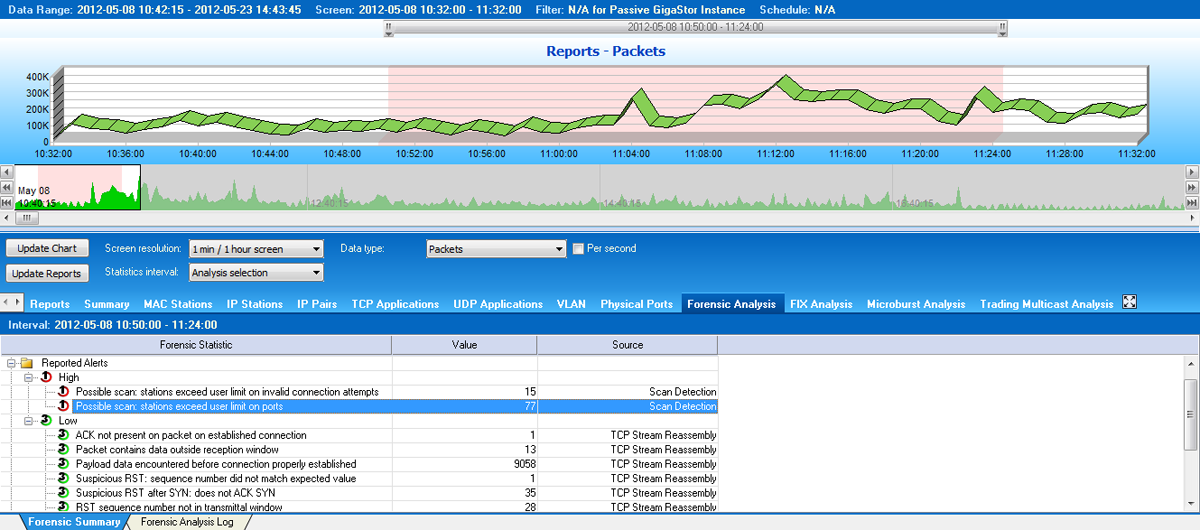This screenshot has height=530, width=1200.
Task: Jump to timeline start with skip-back button
Action: pyautogui.click(x=7, y=202)
